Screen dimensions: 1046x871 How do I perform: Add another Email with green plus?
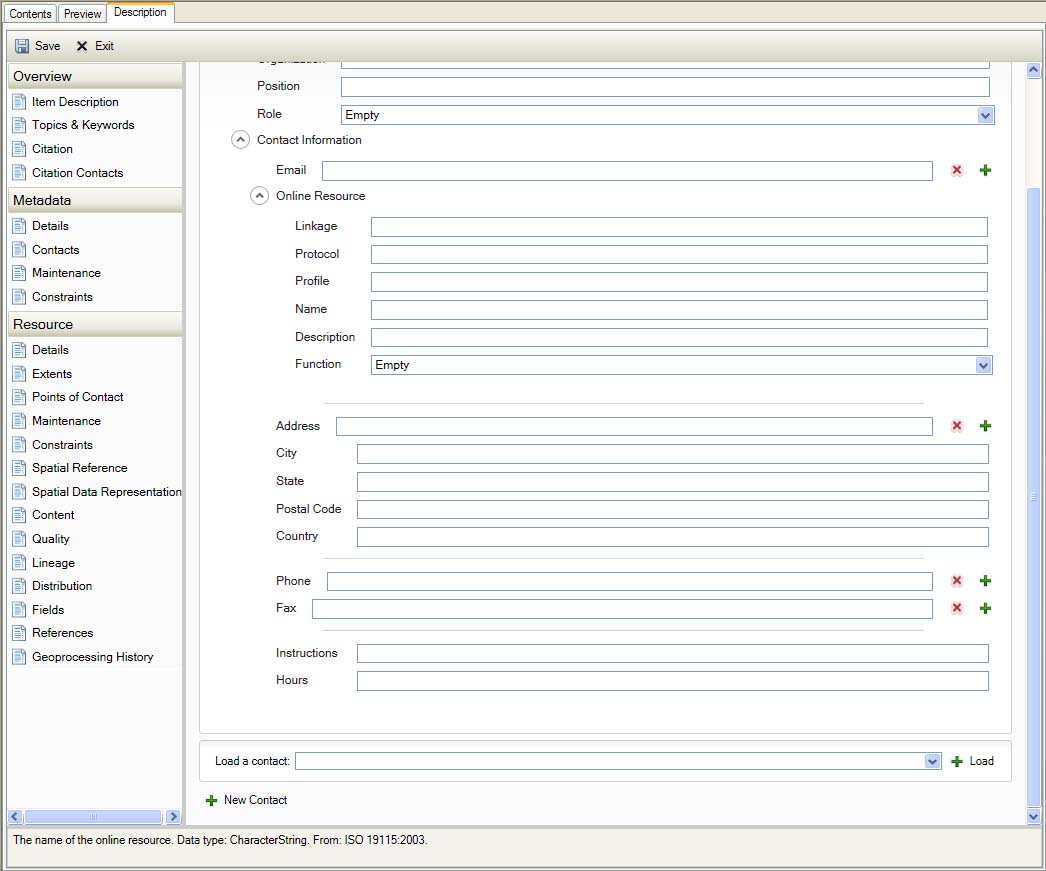click(x=985, y=171)
